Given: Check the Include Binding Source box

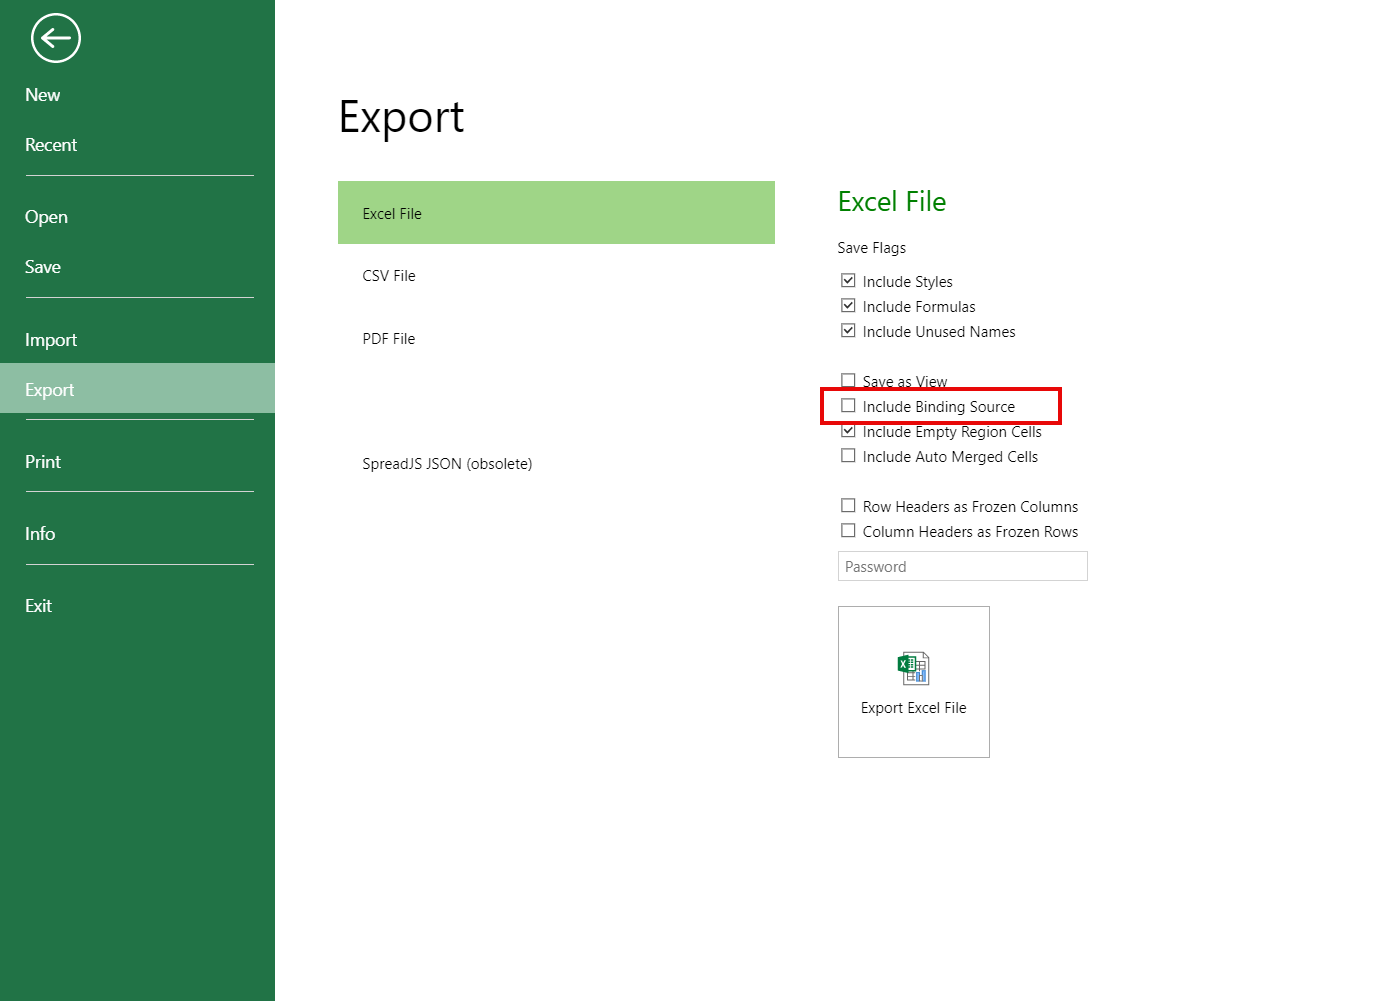Looking at the screenshot, I should [x=848, y=406].
